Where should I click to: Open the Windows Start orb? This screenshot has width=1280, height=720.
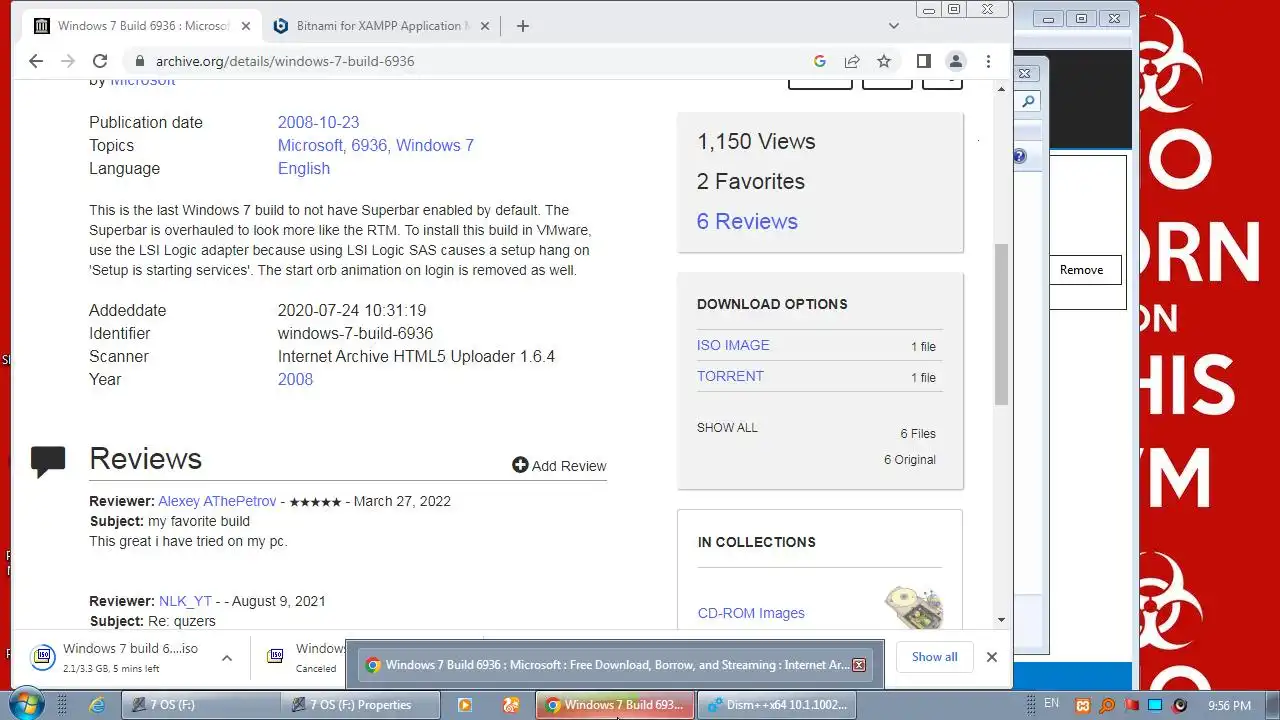[25, 704]
